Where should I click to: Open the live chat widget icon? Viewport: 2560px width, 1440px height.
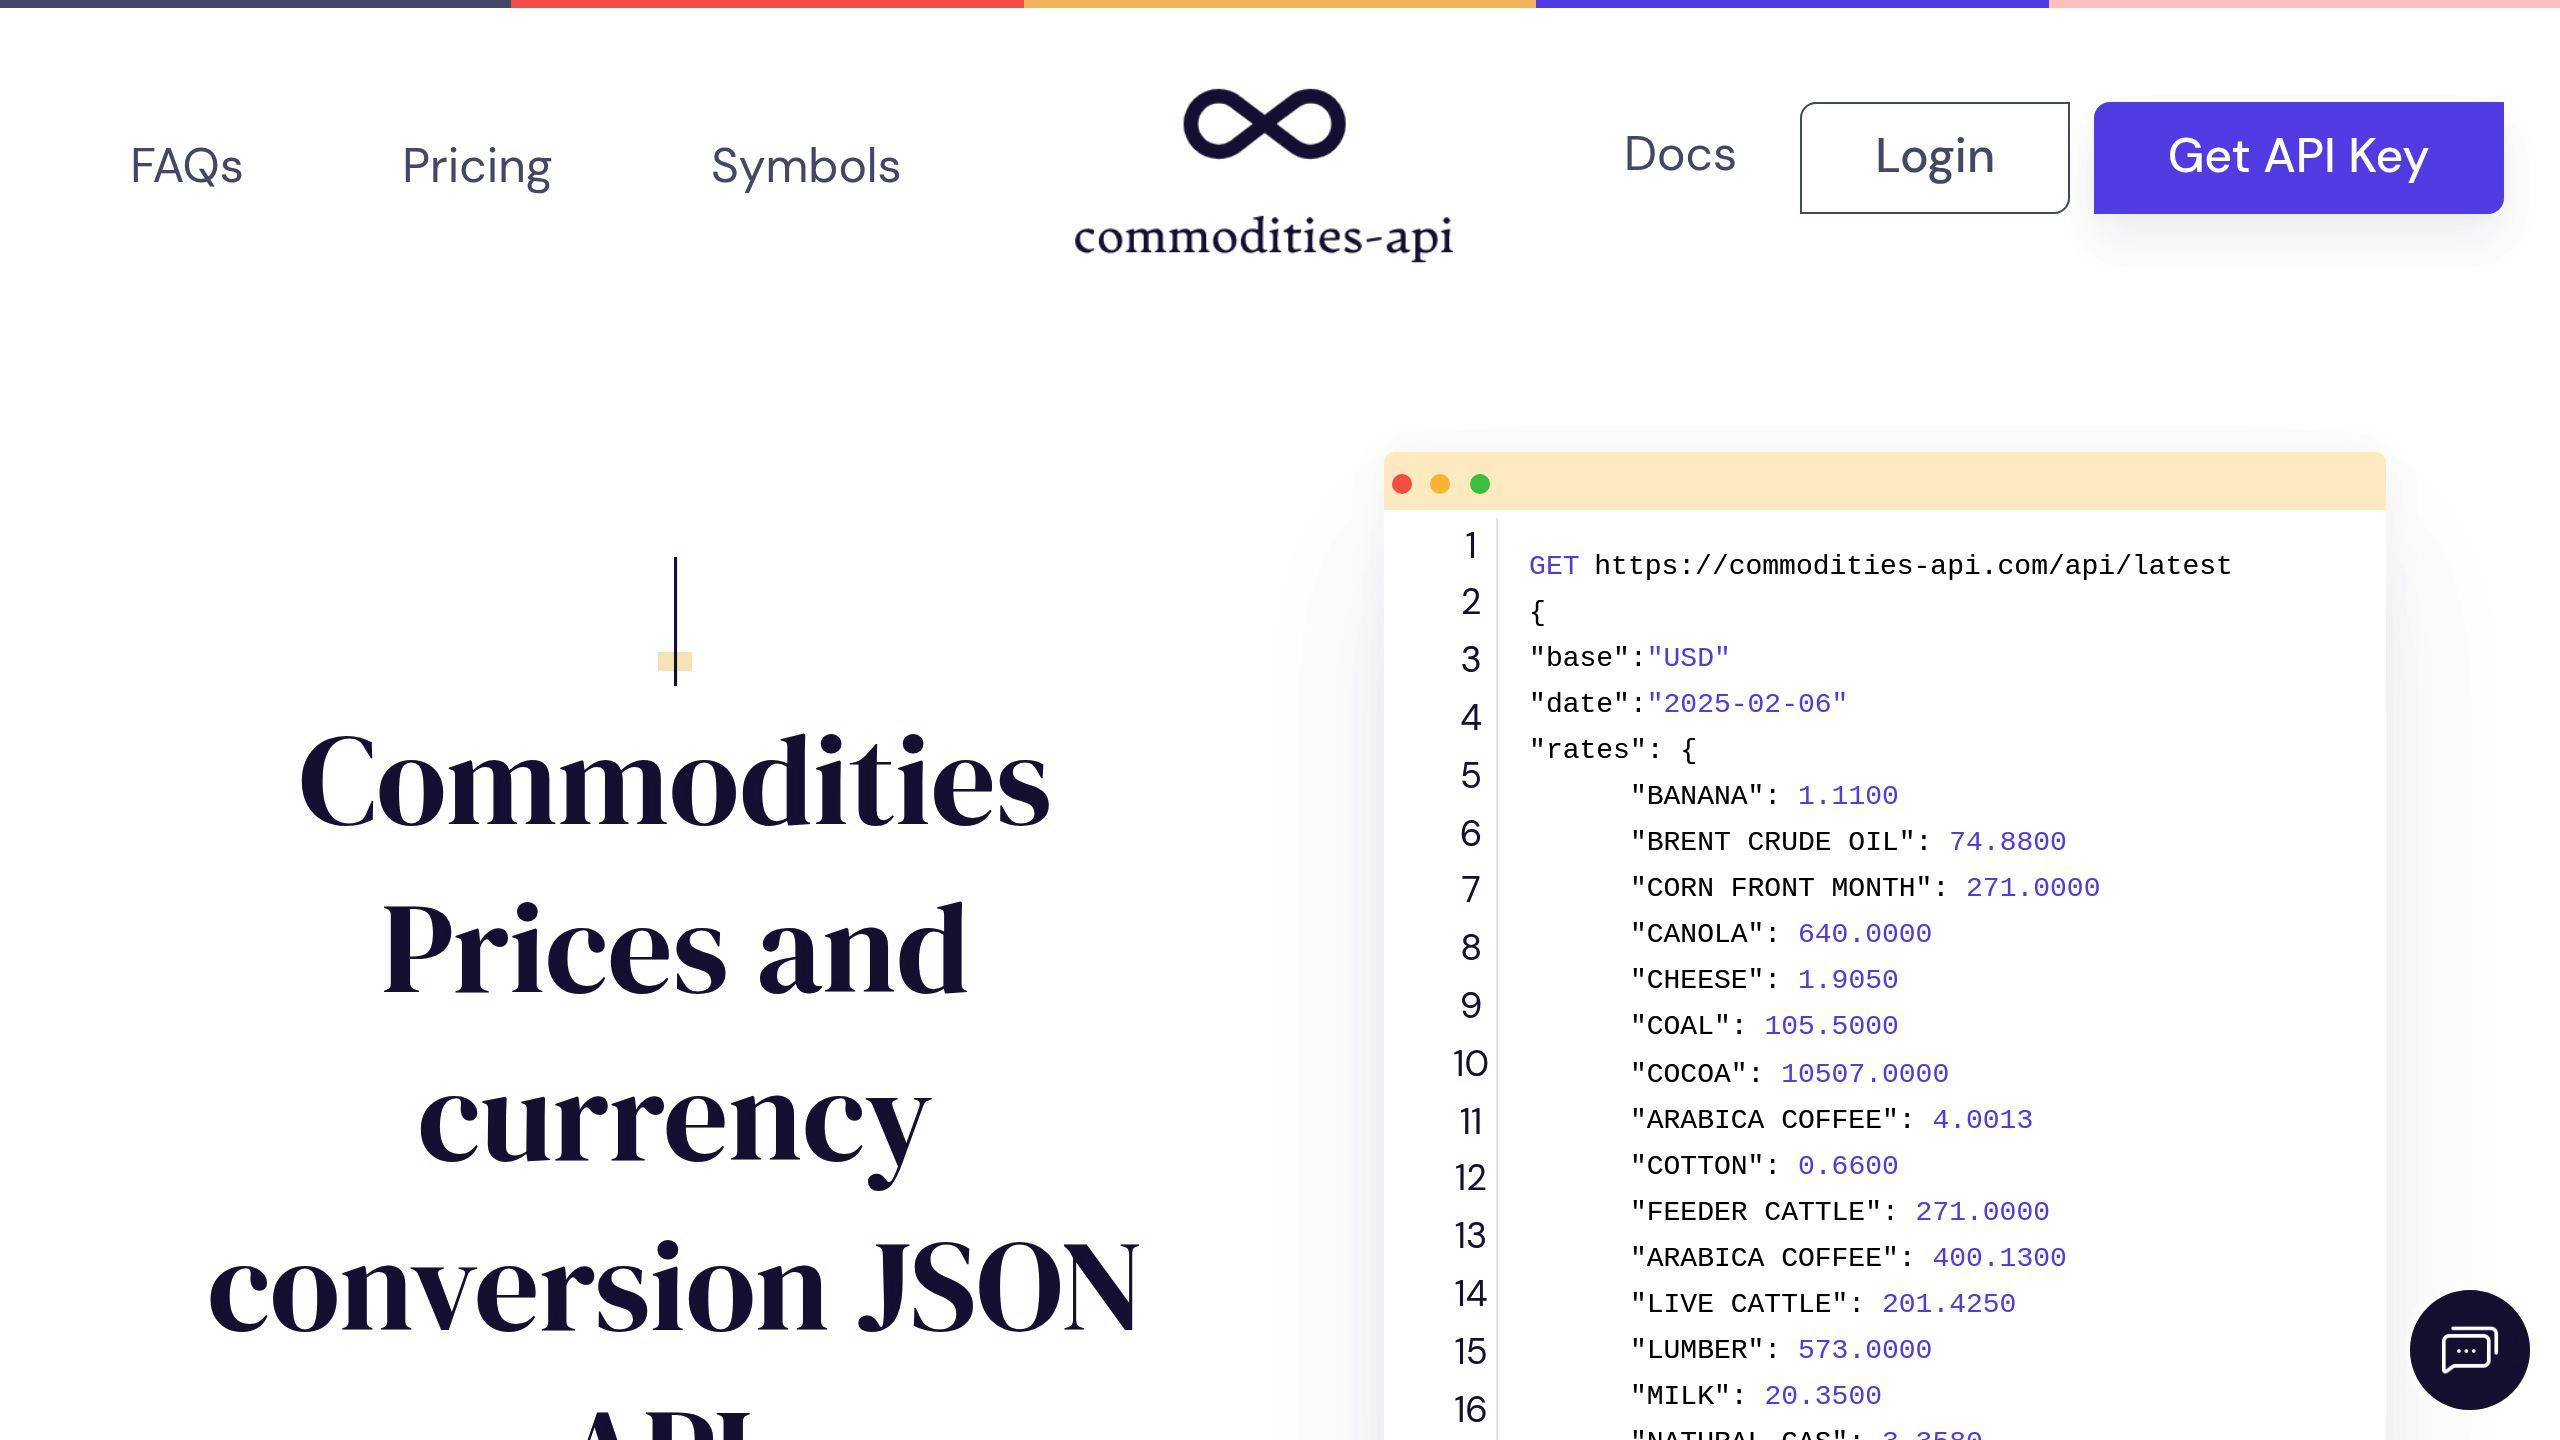[x=2469, y=1350]
